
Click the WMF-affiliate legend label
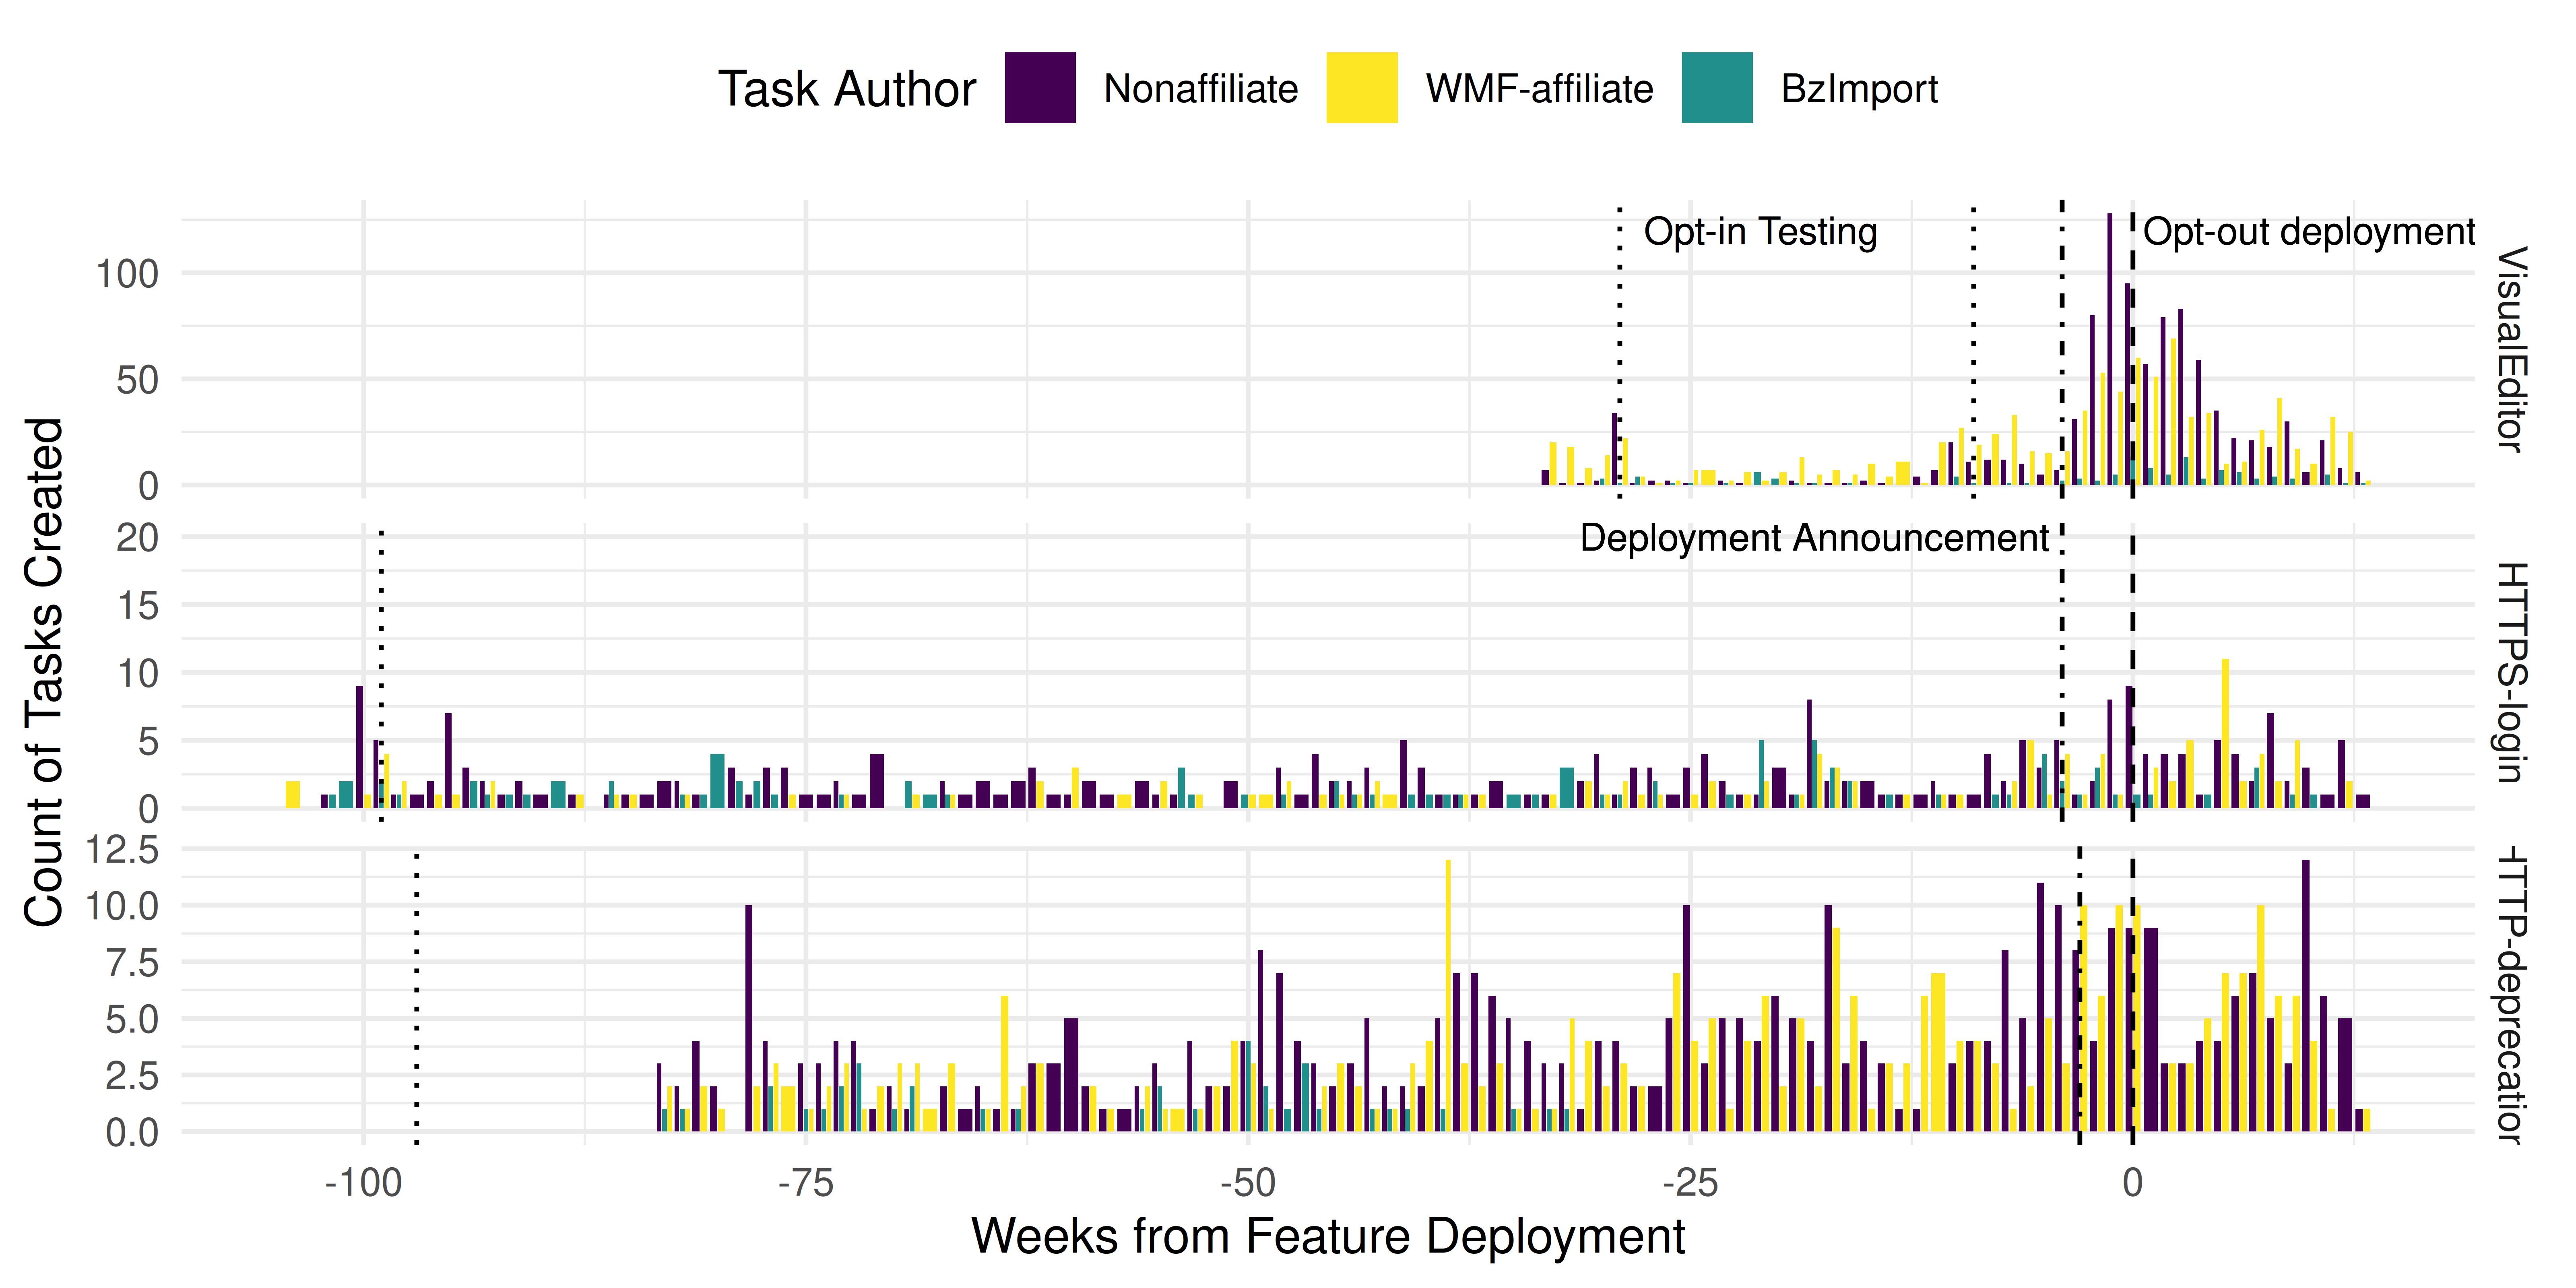click(x=1539, y=89)
